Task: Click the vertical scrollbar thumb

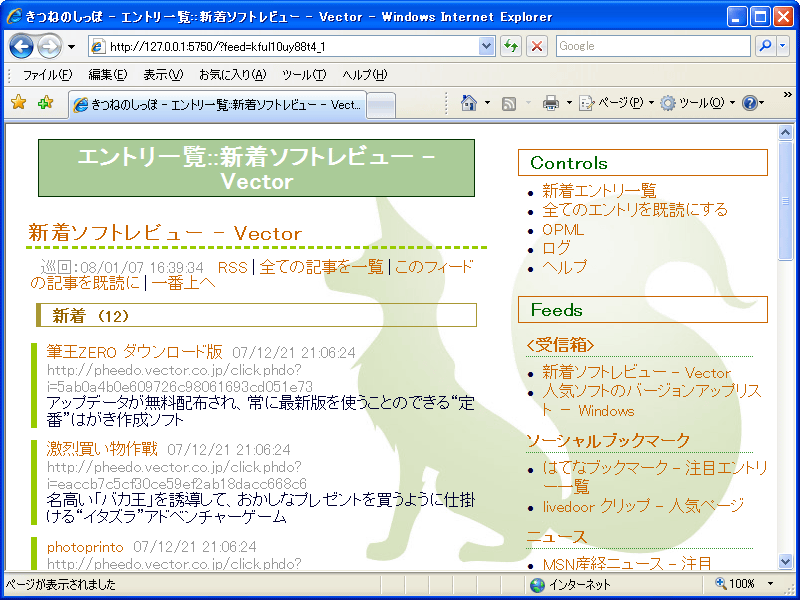Action: (786, 201)
